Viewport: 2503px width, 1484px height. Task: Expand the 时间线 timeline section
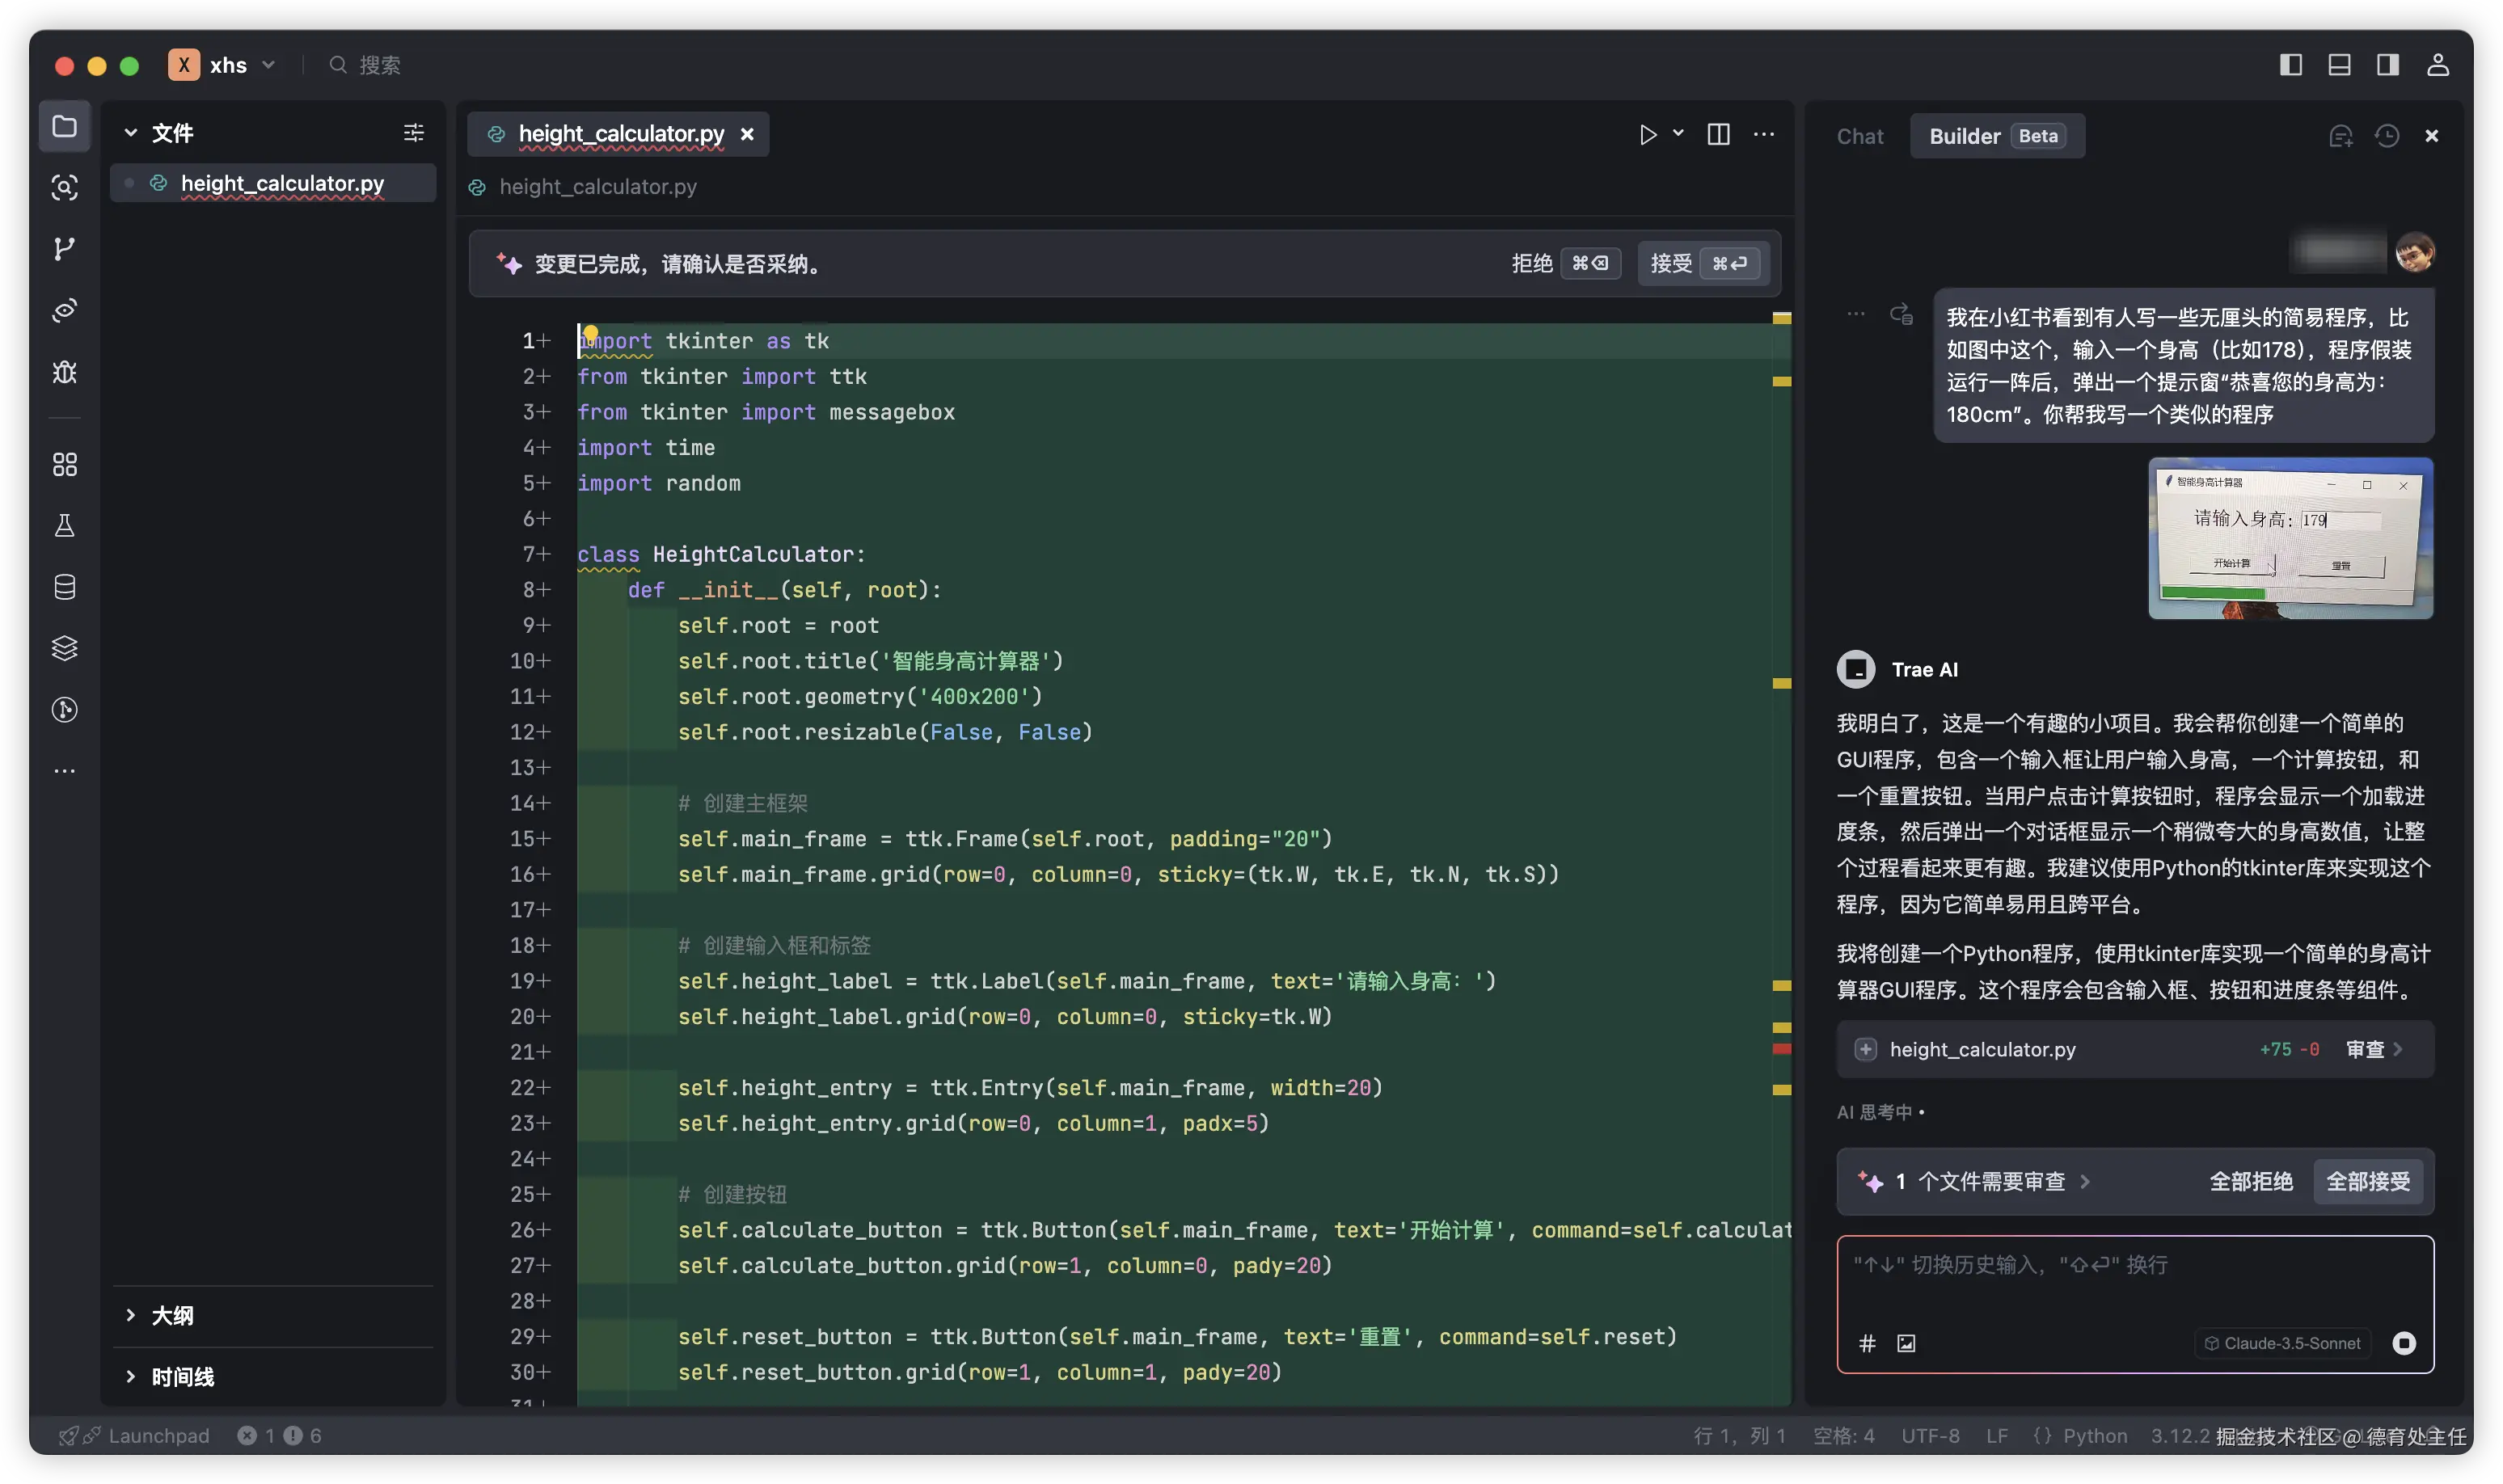(x=182, y=1377)
